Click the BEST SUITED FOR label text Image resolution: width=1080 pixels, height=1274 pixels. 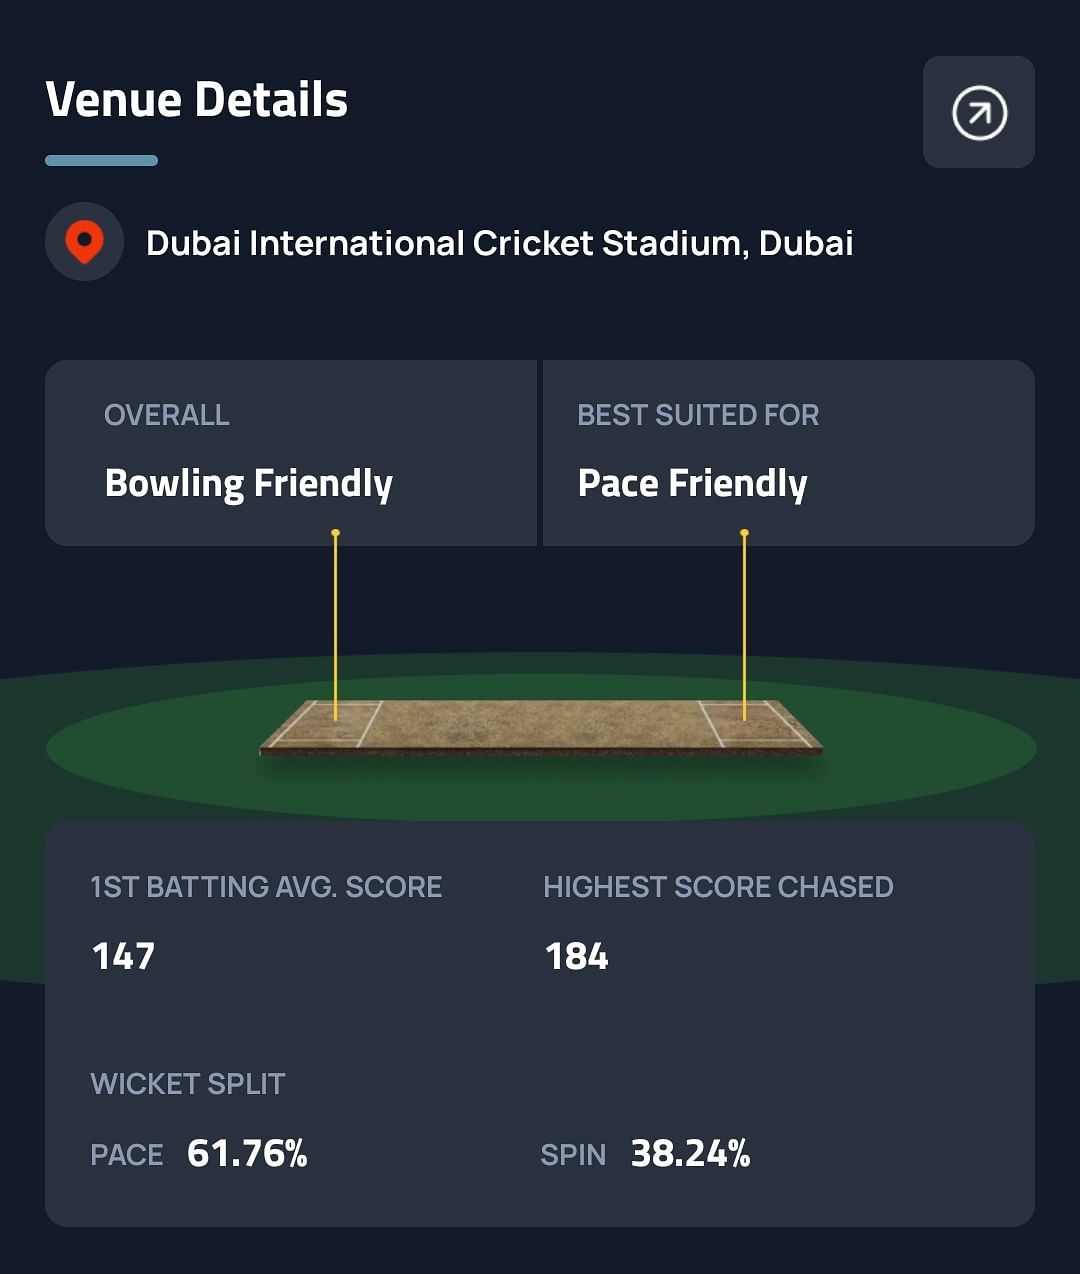pos(698,415)
